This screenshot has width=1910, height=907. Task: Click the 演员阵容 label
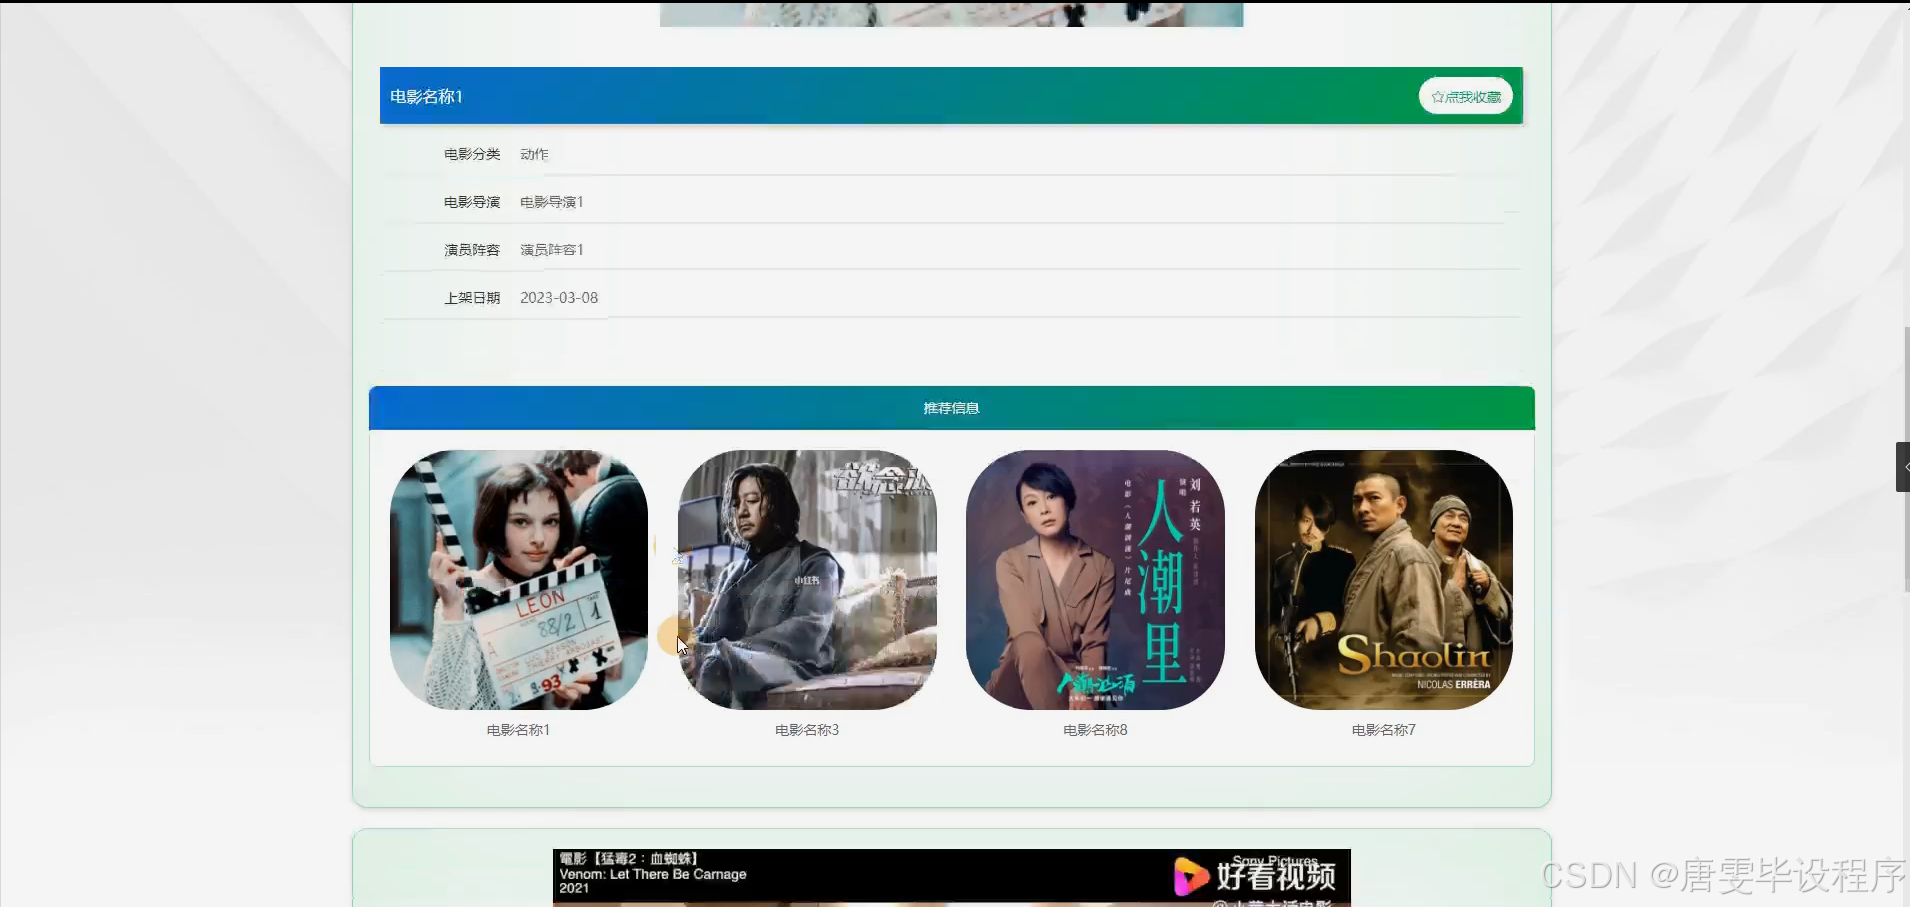pos(472,250)
